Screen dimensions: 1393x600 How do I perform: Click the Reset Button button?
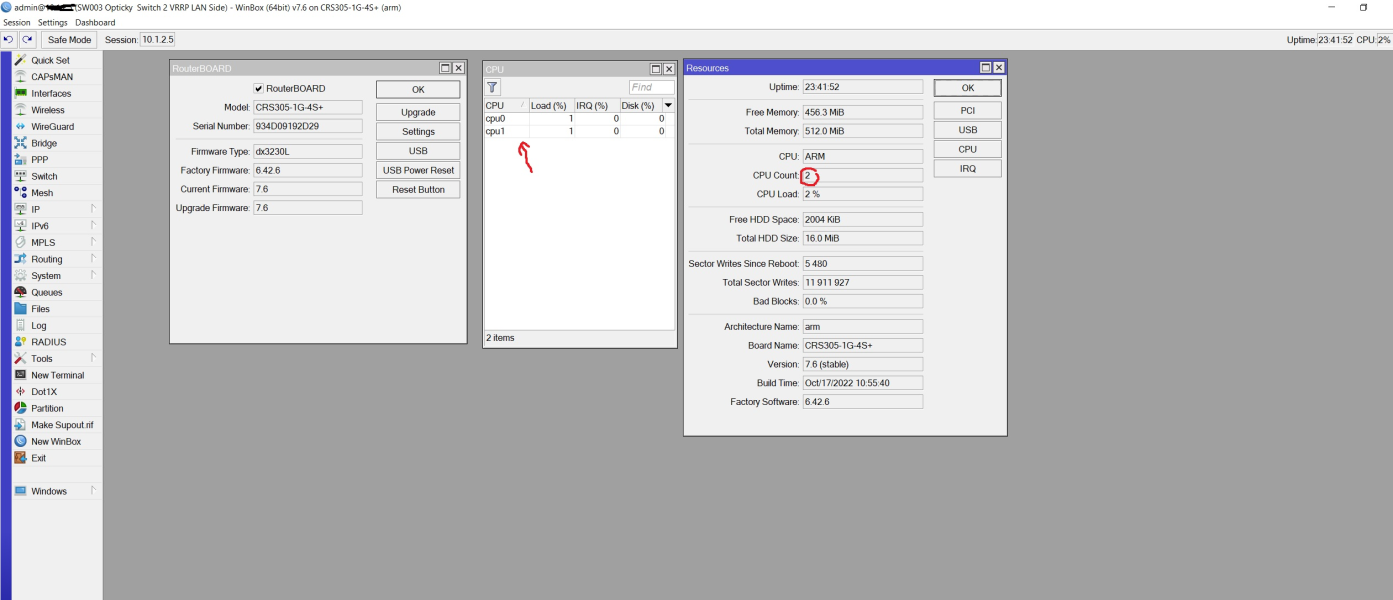[x=418, y=189]
